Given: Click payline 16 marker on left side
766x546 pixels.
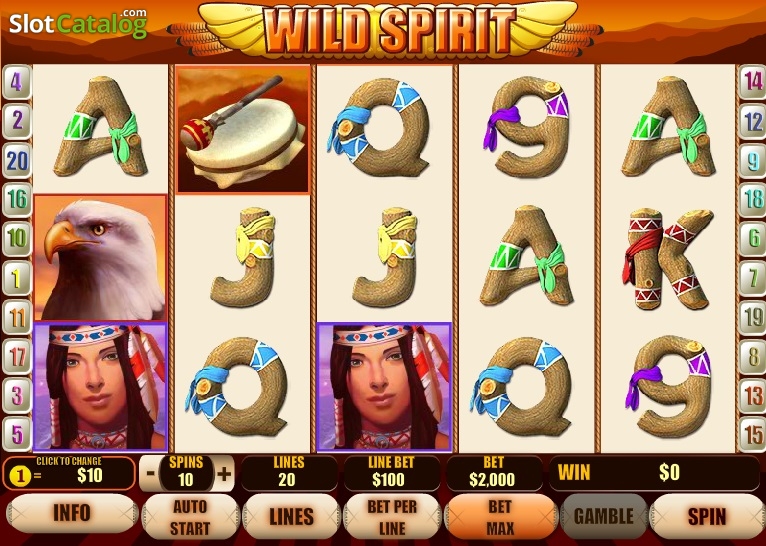Looking at the screenshot, I should (17, 199).
